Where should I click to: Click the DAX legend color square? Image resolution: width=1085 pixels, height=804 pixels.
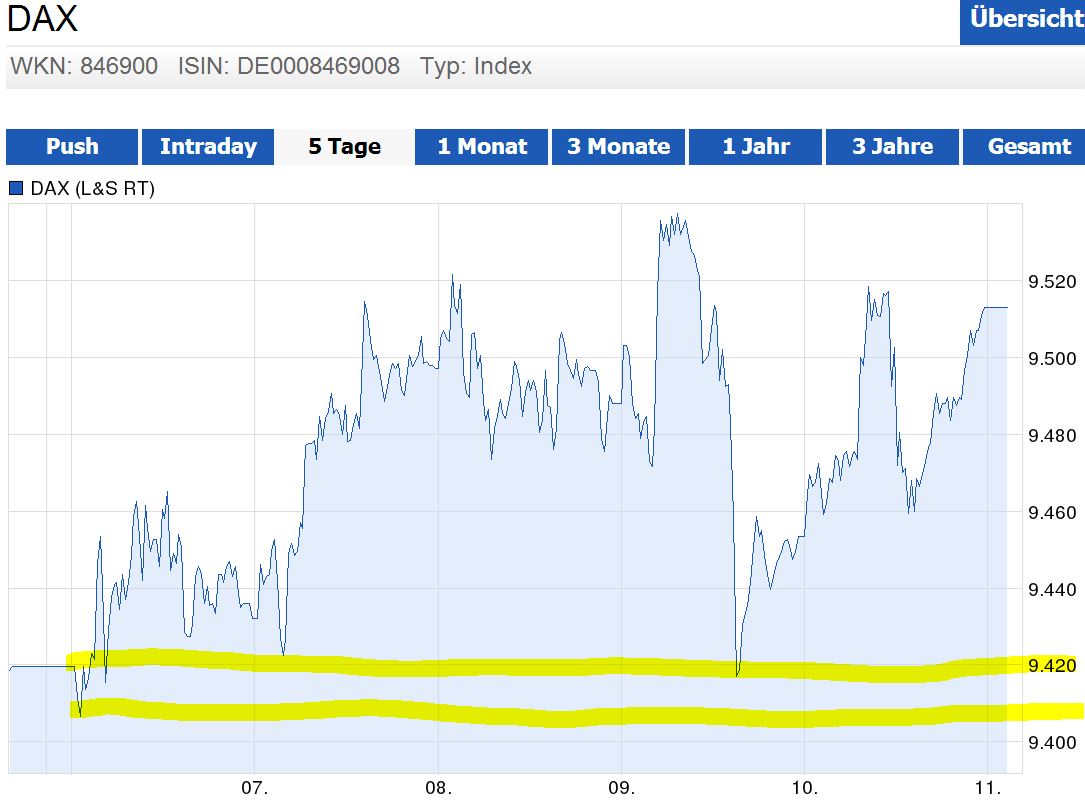coord(14,186)
